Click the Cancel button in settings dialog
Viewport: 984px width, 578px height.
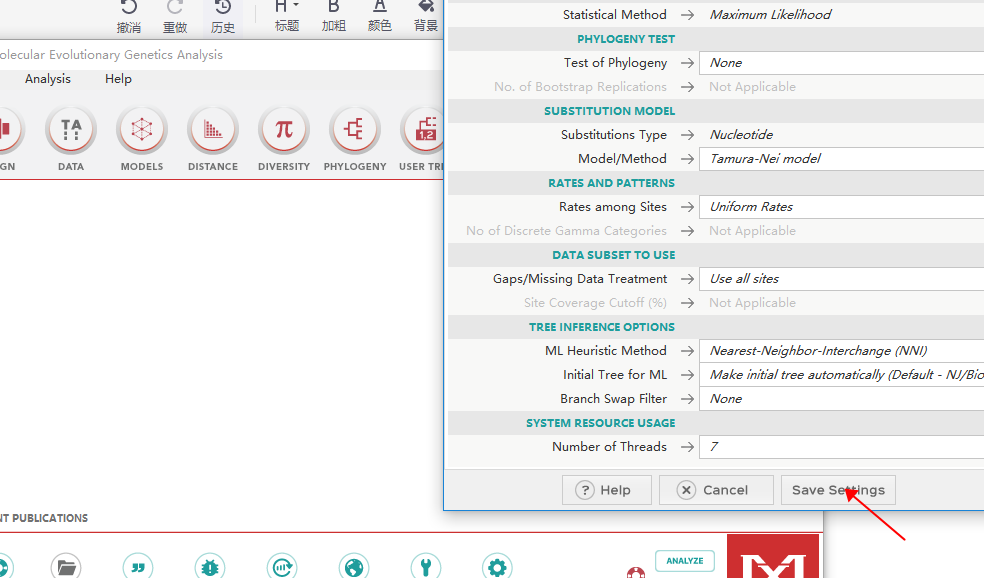(x=716, y=490)
